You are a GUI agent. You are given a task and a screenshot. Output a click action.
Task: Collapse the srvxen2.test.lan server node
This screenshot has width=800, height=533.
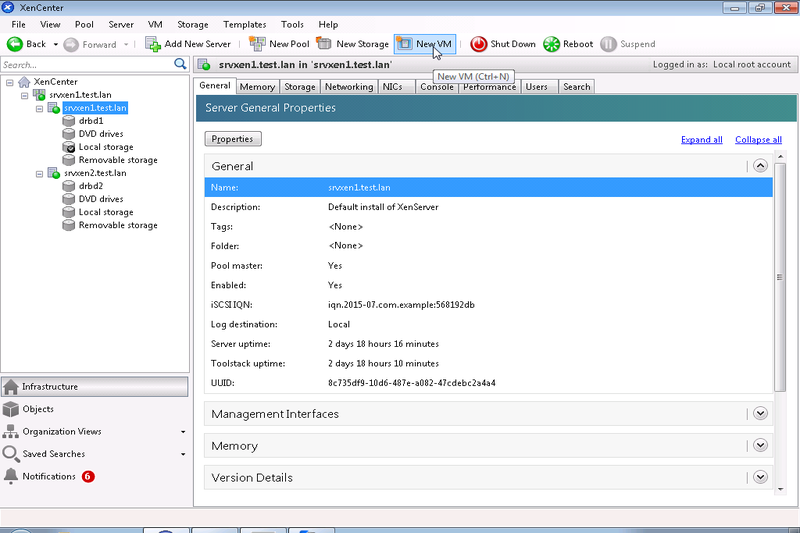pos(39,174)
